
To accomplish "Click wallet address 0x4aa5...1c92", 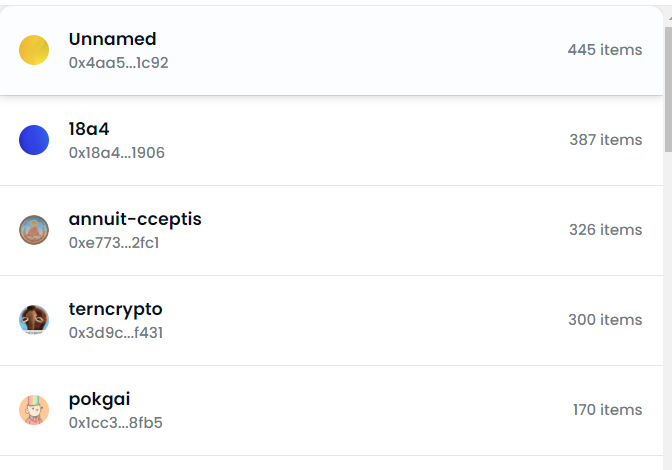I will click(x=118, y=62).
